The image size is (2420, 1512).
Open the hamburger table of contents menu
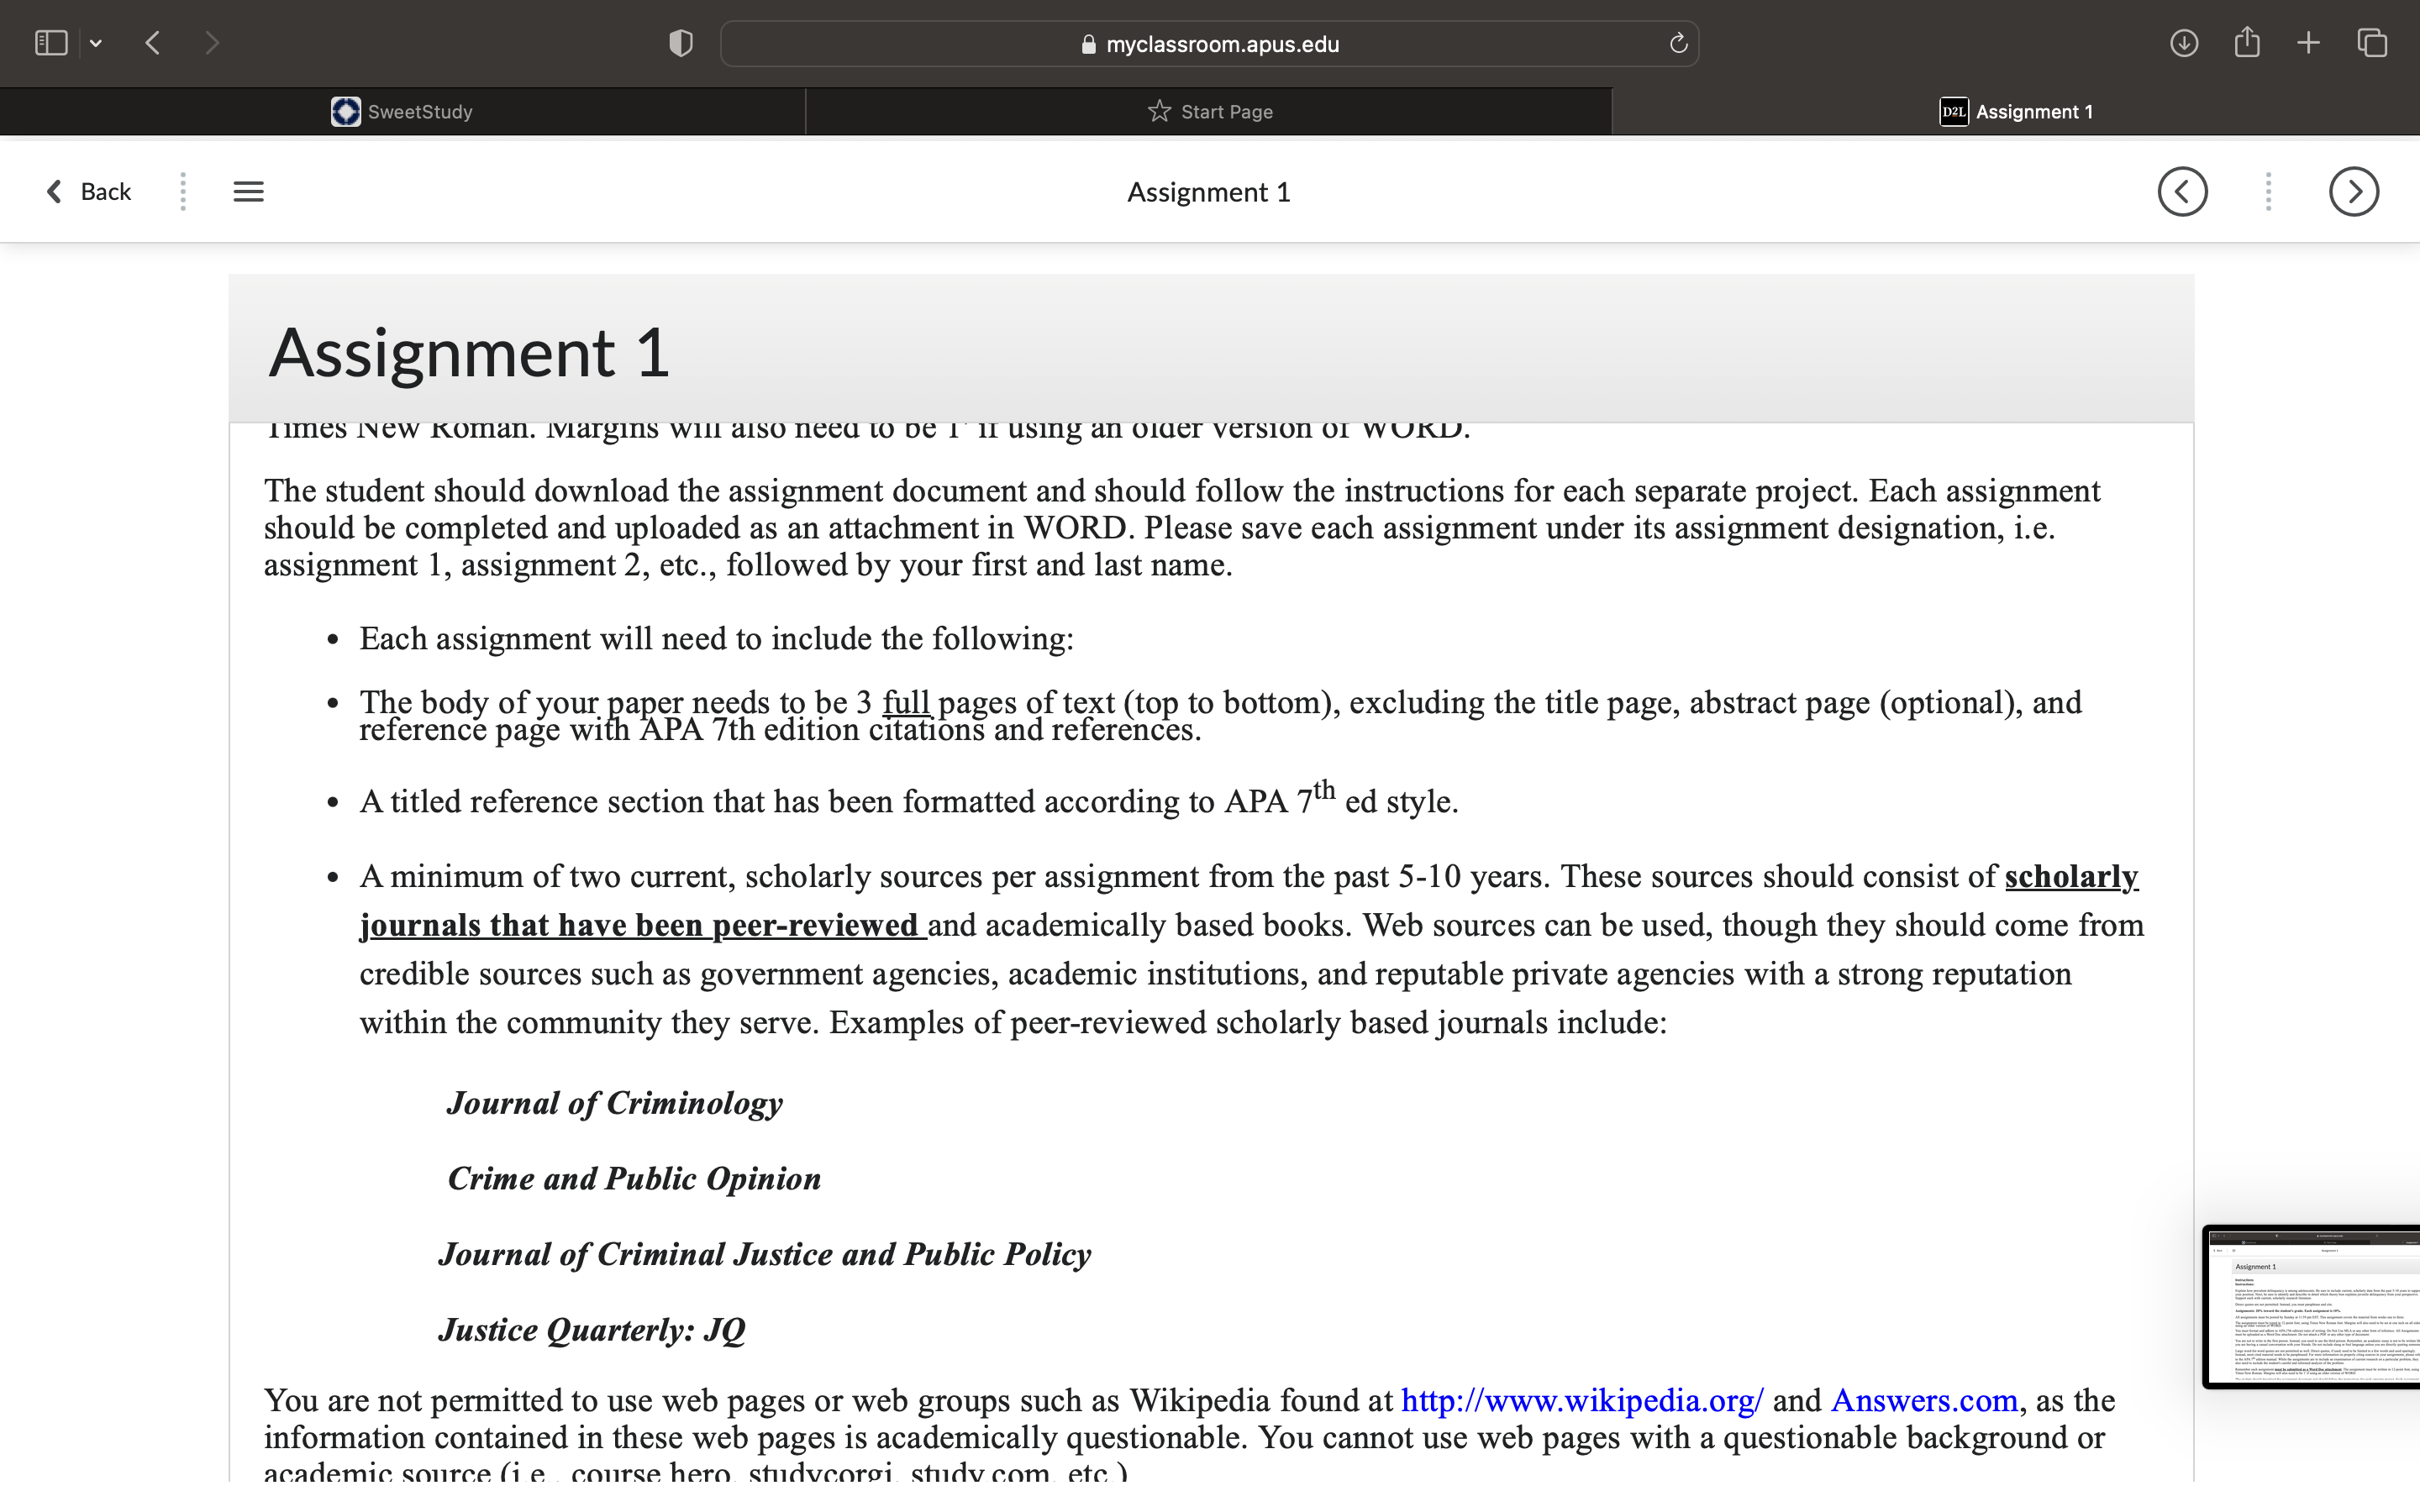tap(248, 191)
